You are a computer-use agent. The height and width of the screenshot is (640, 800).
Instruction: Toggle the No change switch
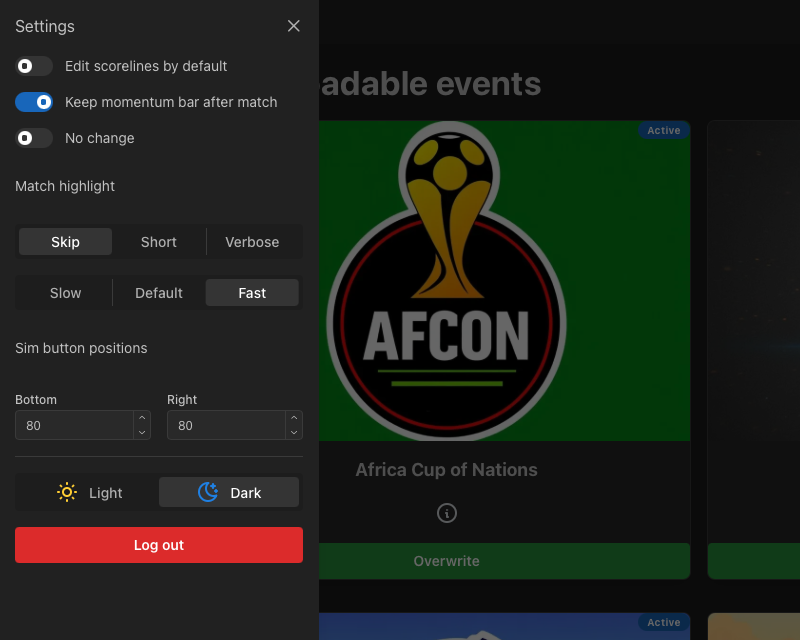click(34, 138)
